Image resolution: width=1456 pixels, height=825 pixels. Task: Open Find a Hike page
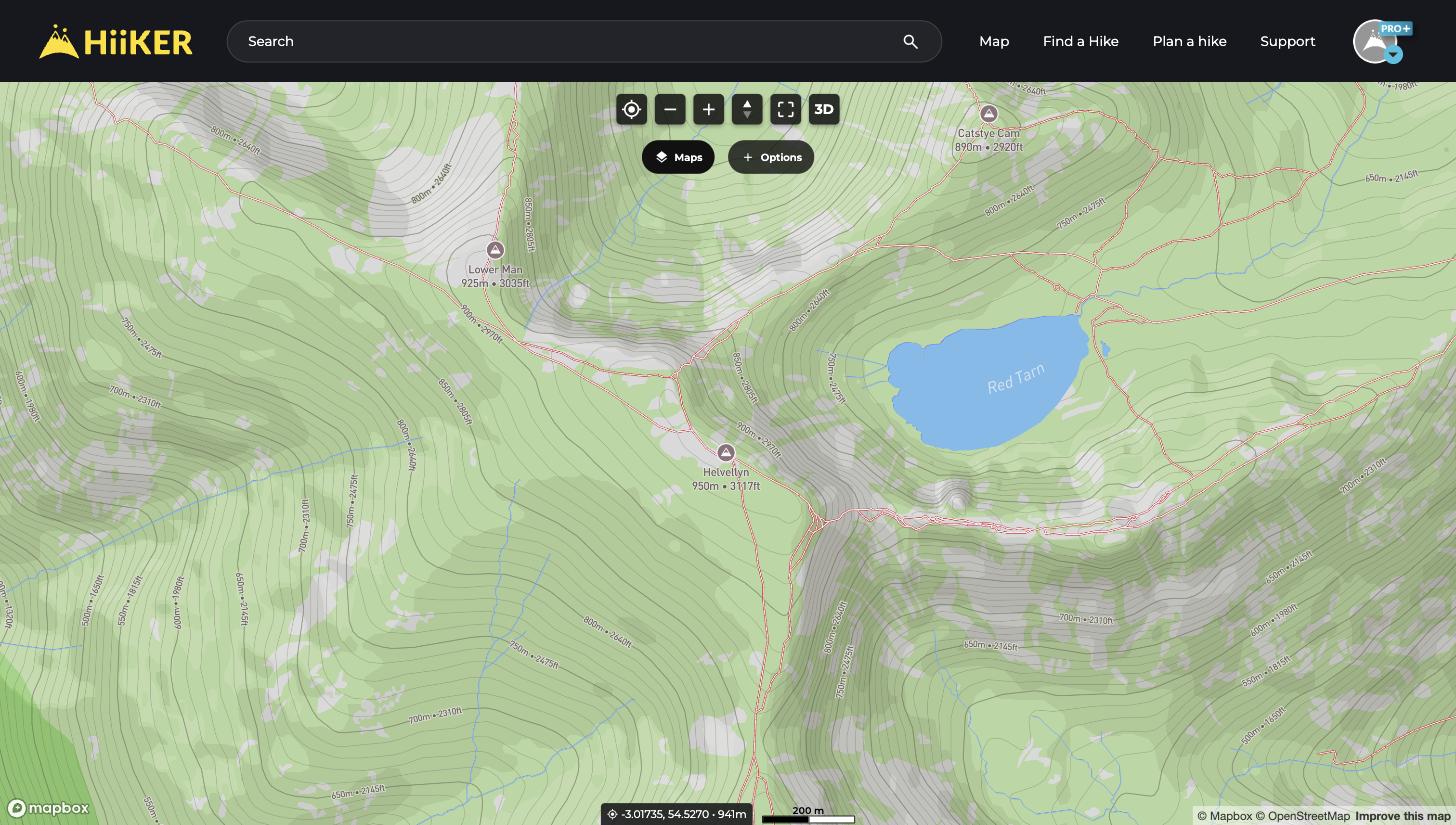tap(1080, 41)
